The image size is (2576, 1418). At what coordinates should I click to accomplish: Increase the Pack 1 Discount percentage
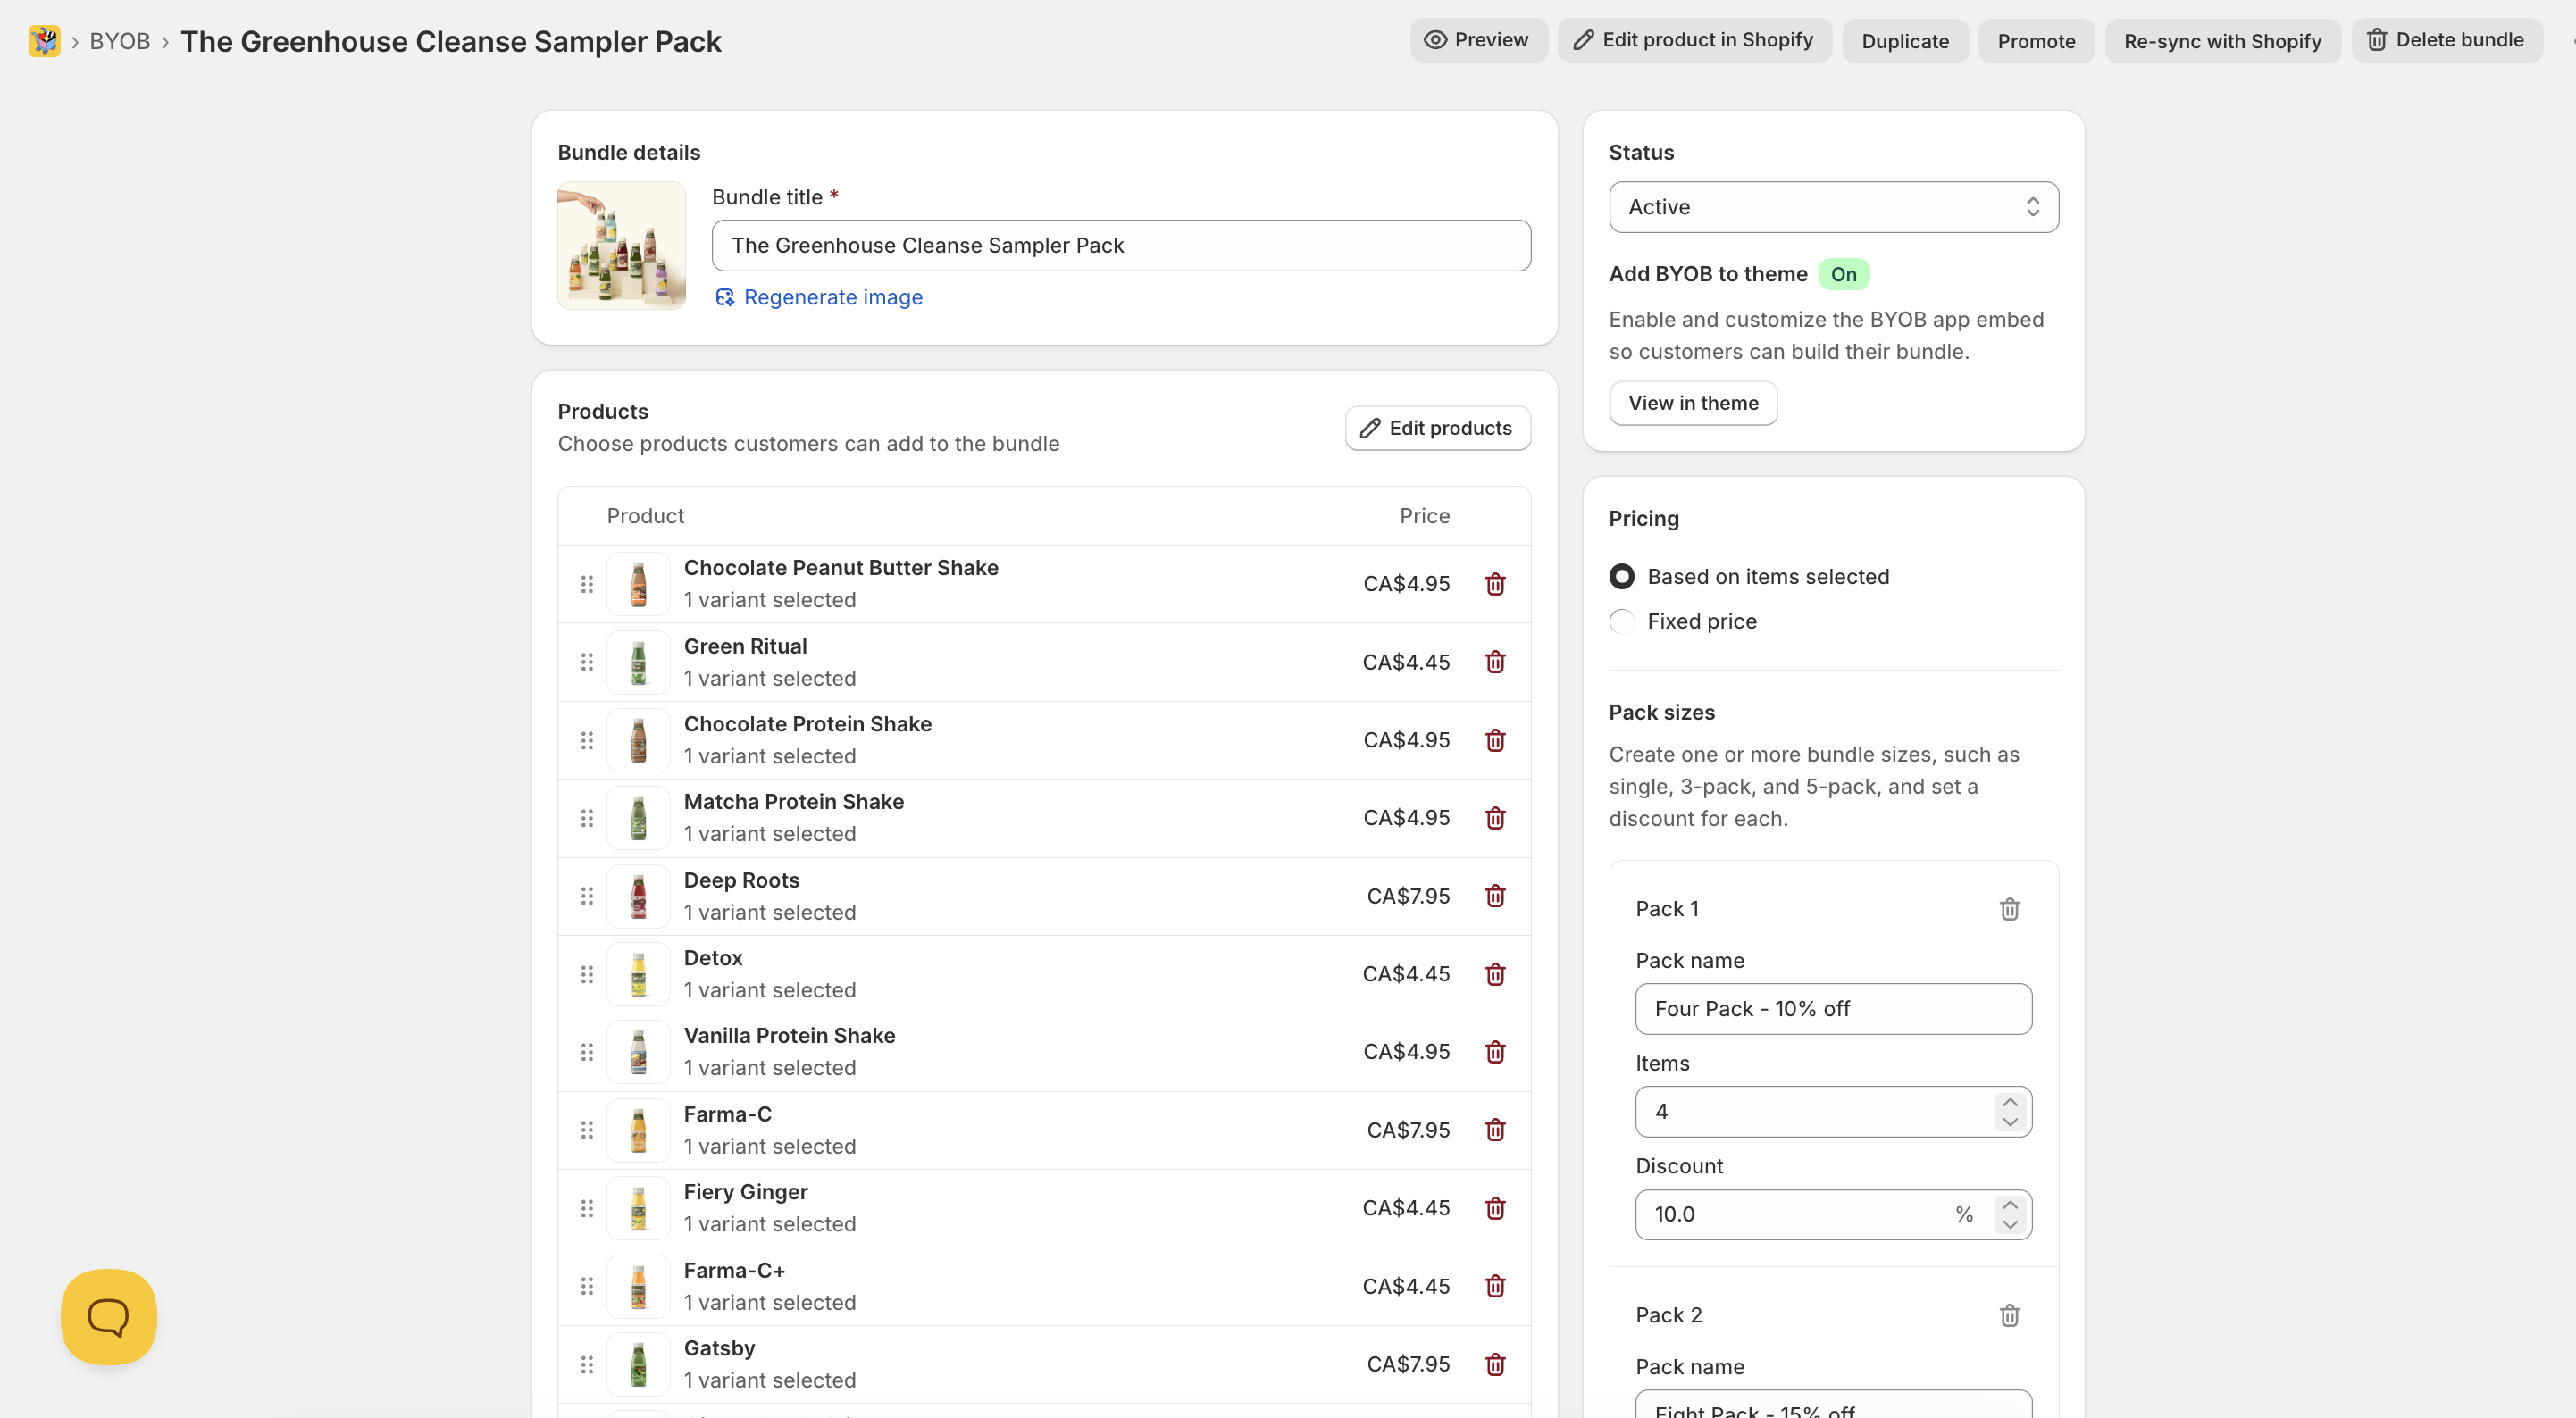click(2009, 1205)
